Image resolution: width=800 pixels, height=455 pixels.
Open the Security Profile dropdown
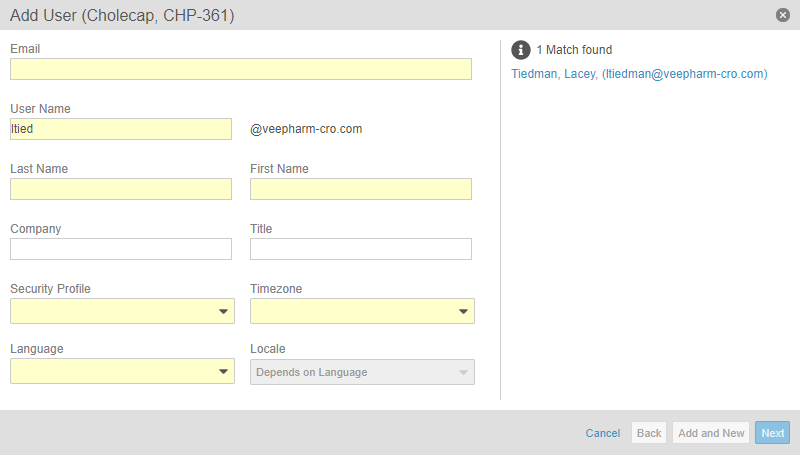pos(122,311)
